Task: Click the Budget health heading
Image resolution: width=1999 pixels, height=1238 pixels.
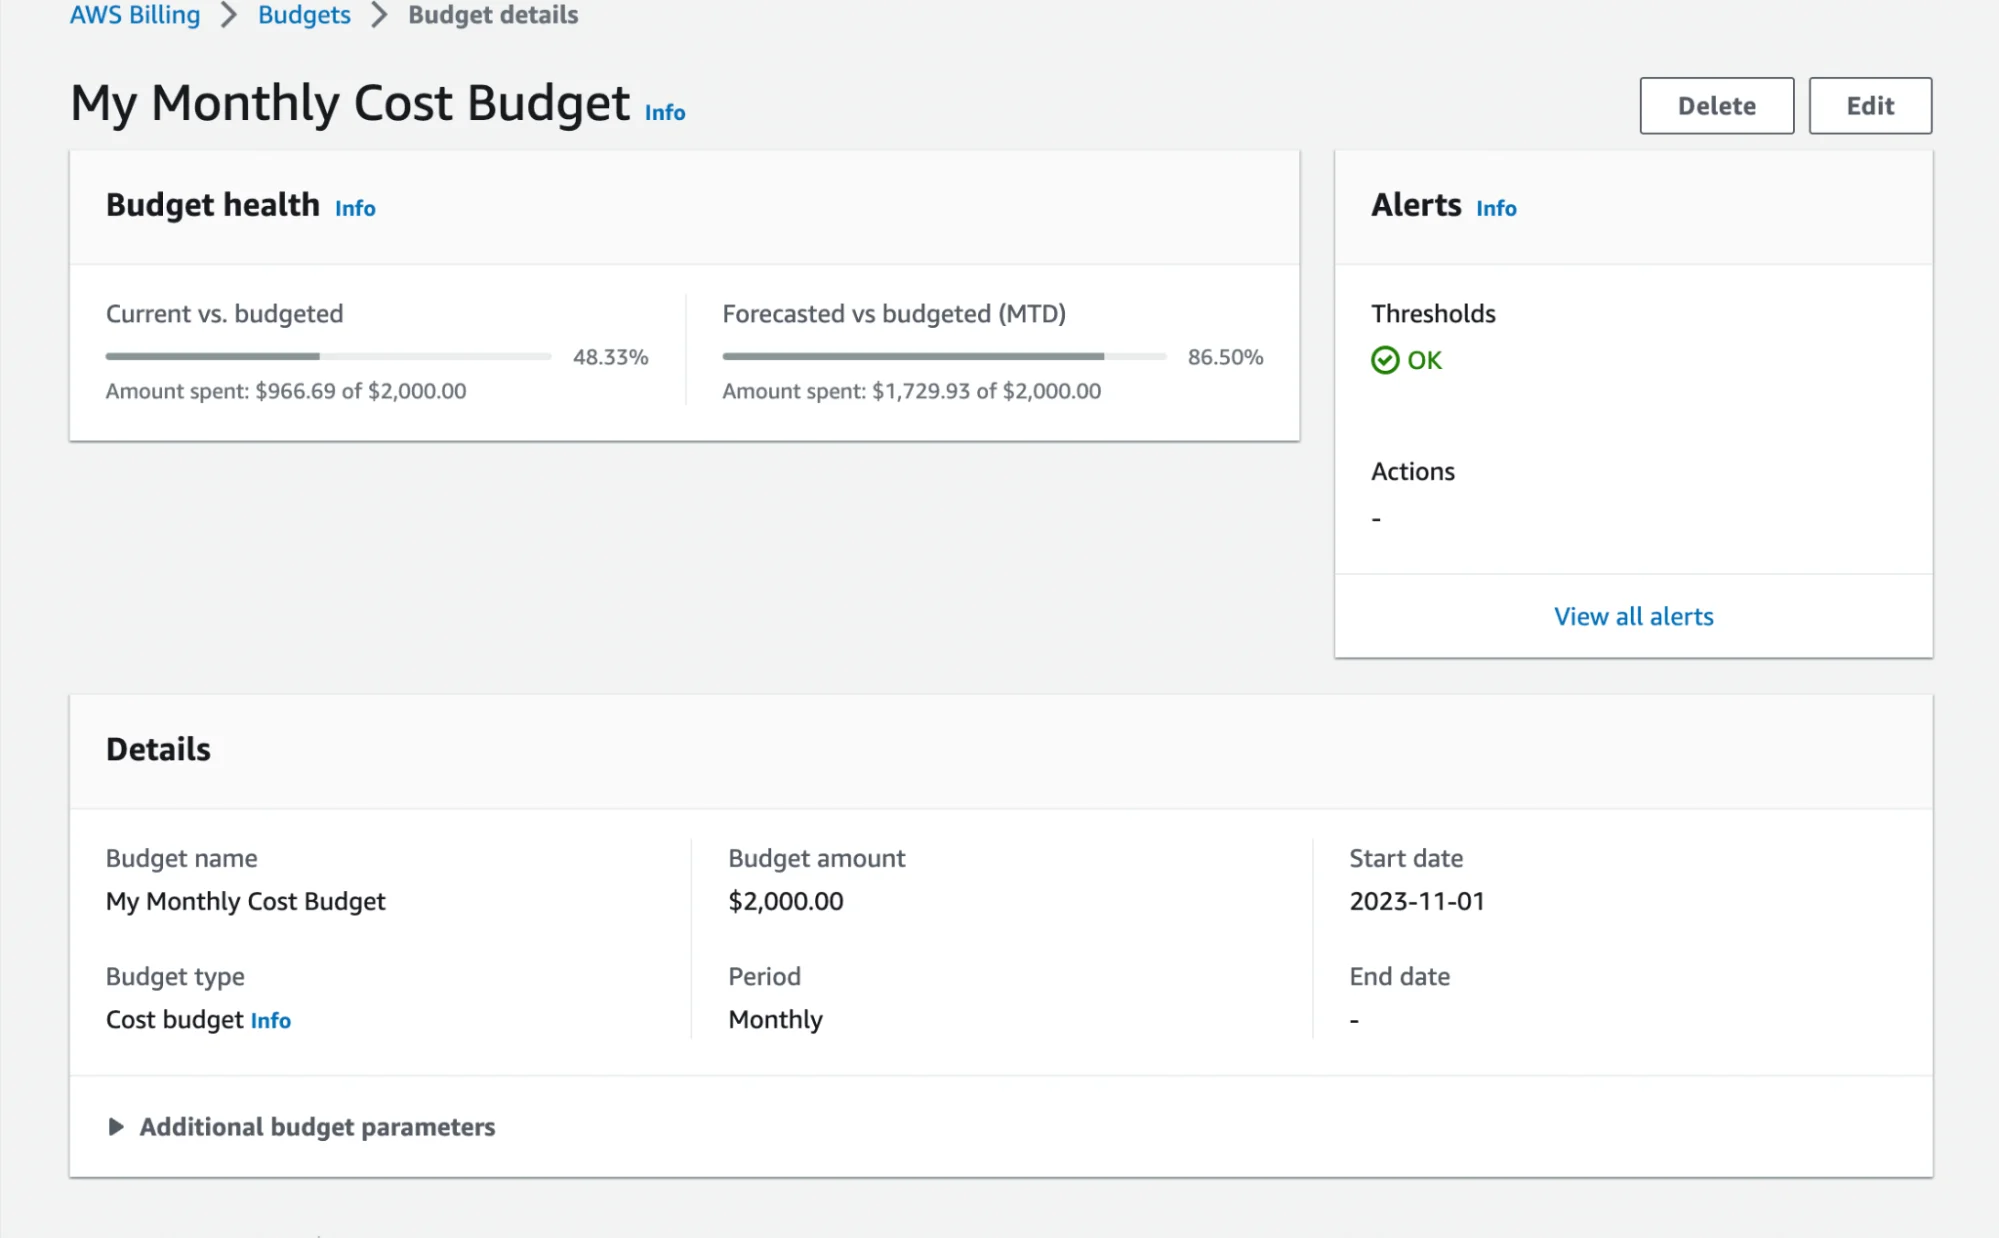Action: (213, 204)
